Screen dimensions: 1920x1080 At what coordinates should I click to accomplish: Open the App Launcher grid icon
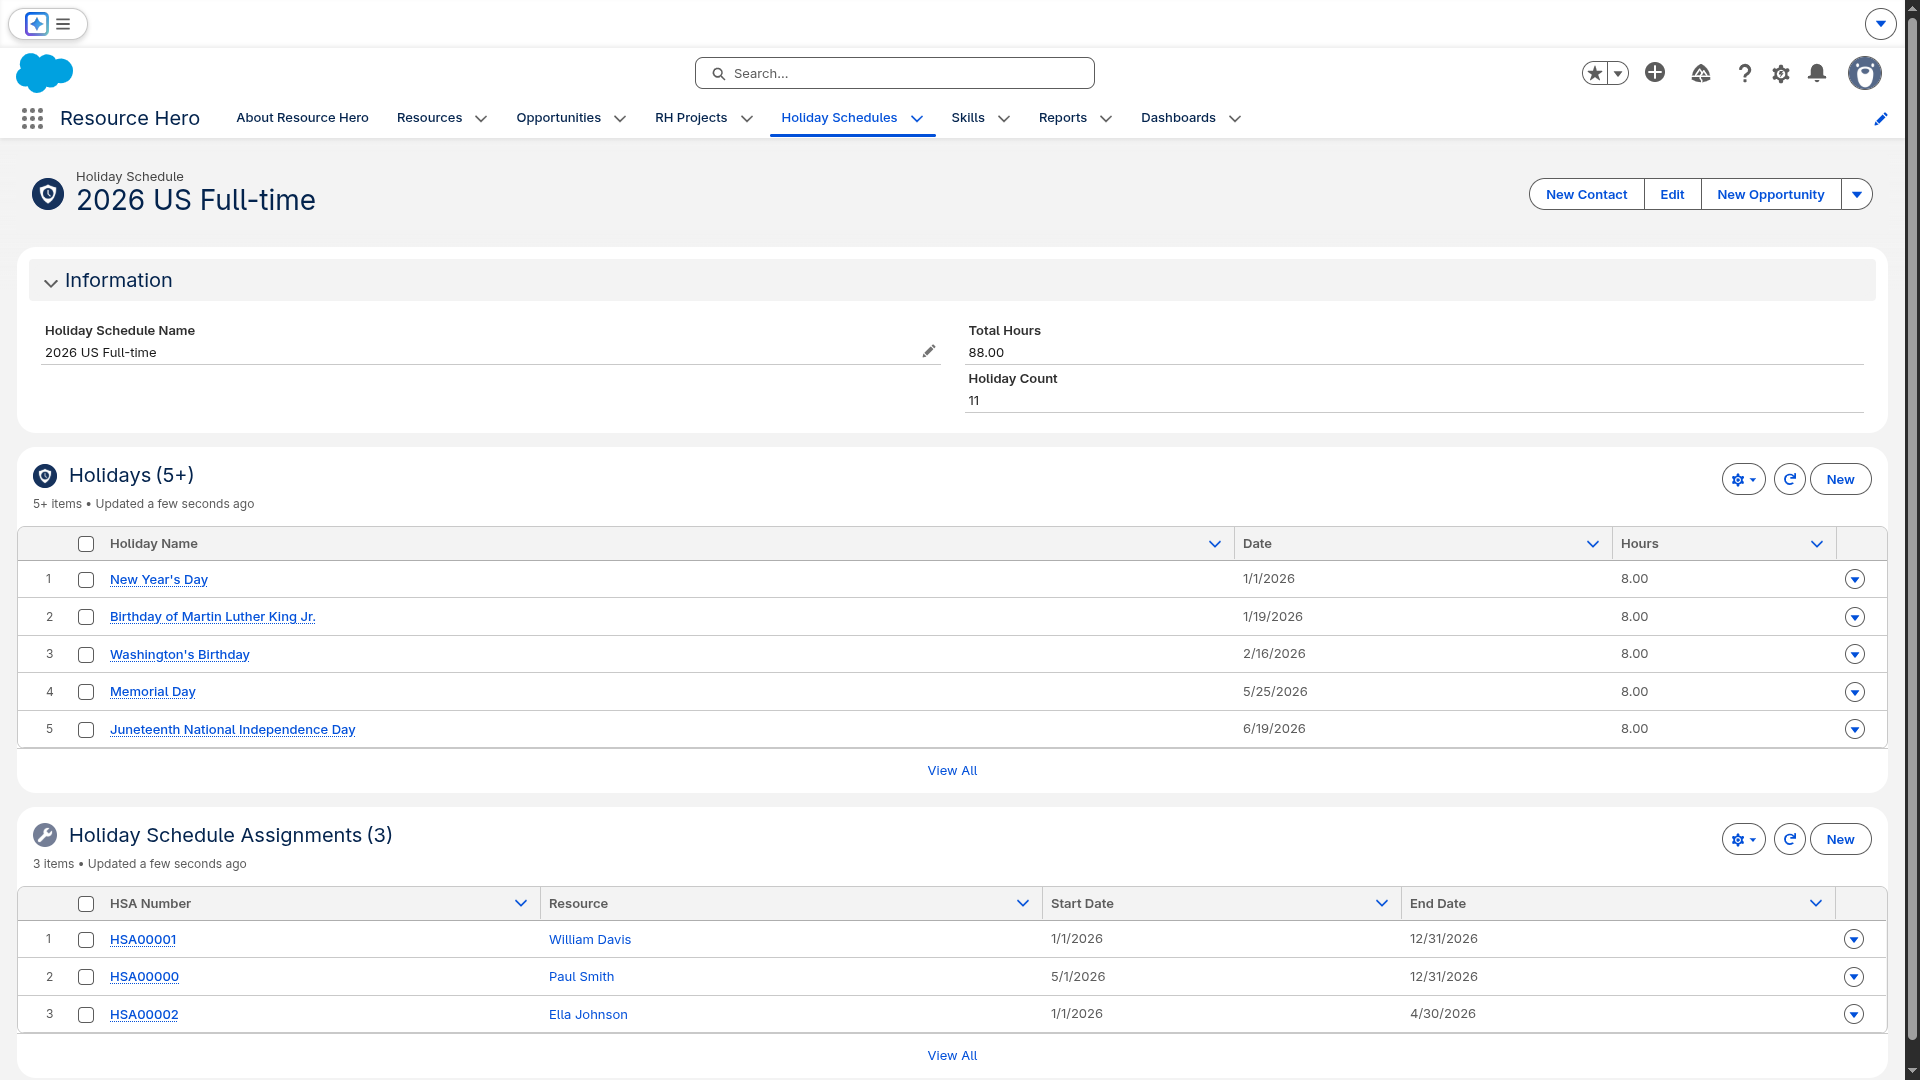pos(32,118)
